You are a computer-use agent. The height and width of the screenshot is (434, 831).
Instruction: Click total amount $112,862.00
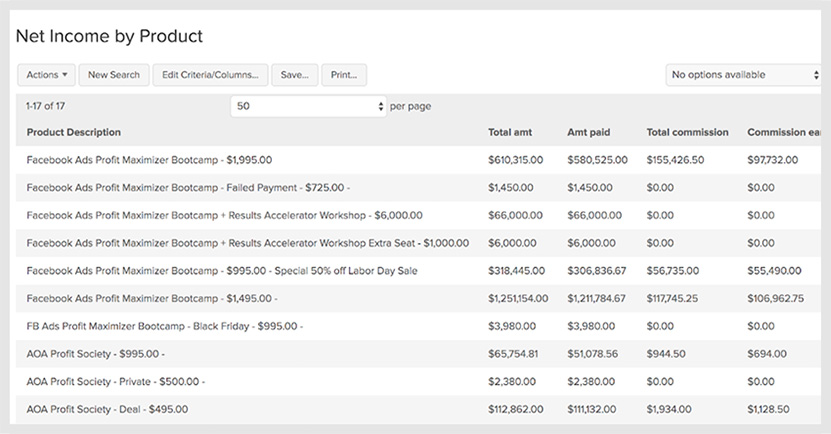[516, 409]
